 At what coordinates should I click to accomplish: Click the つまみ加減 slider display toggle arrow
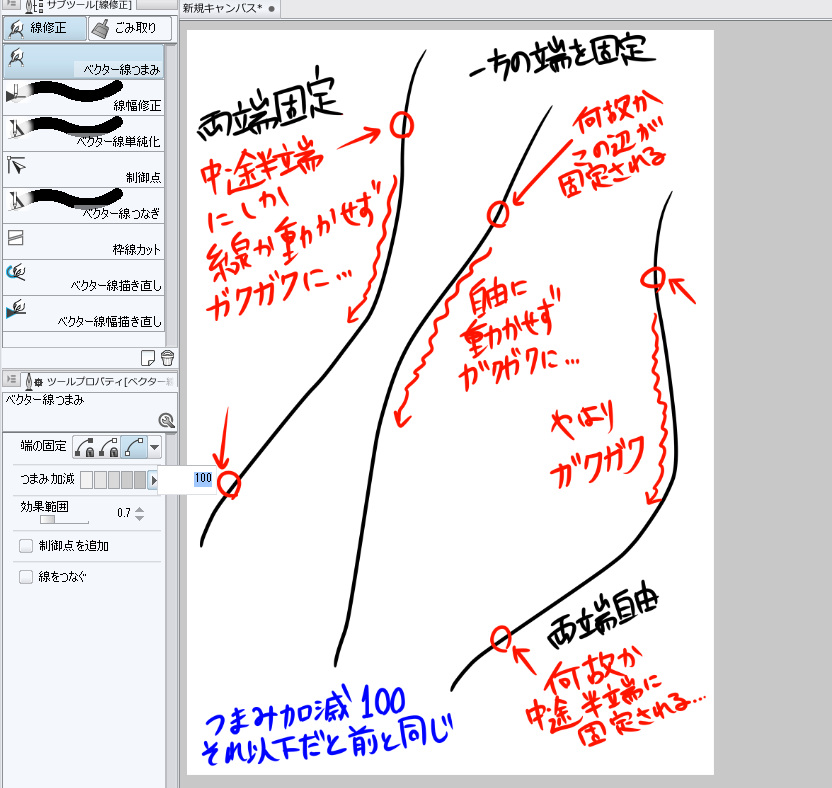153,481
